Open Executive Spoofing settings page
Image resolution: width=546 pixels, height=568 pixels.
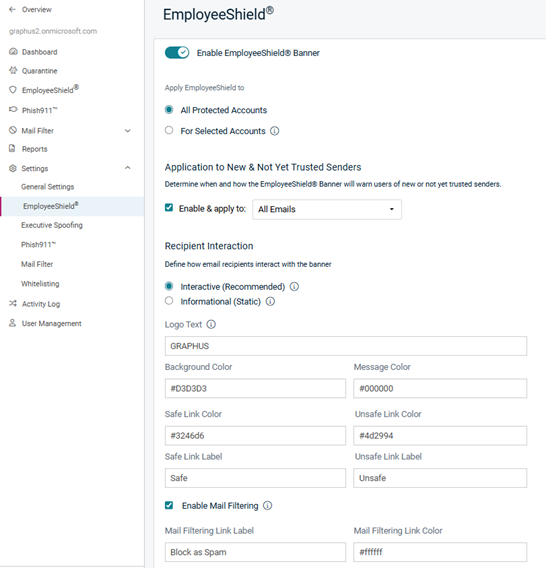pyautogui.click(x=52, y=225)
